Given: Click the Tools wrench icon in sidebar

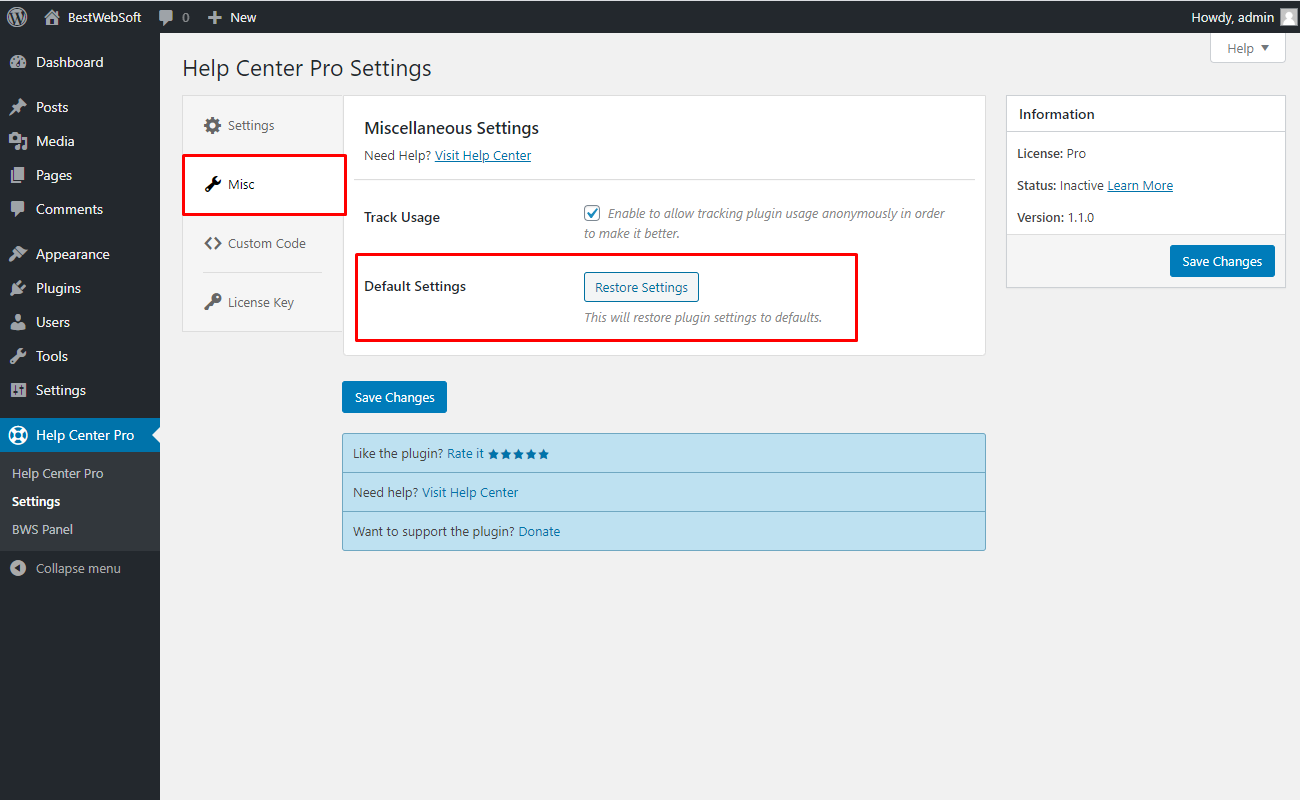Looking at the screenshot, I should click(18, 356).
